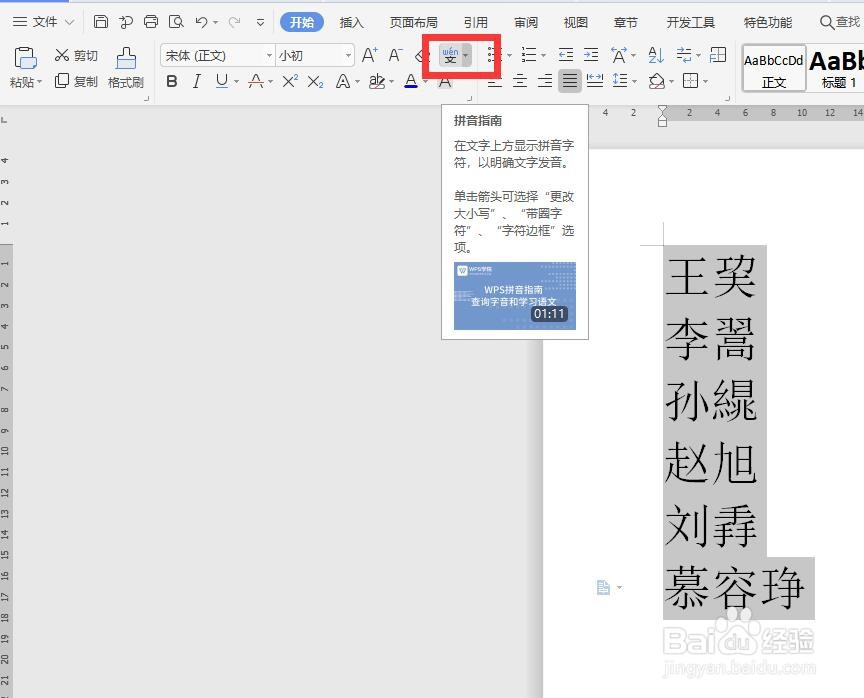Apply the 标题 1 style
The width and height of the screenshot is (864, 698).
836,67
